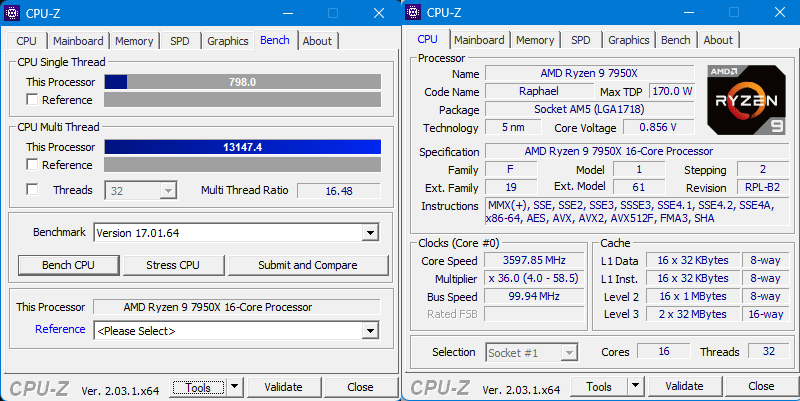Enable the Single Thread Reference checkbox
Viewport: 800px width, 401px height.
pyautogui.click(x=32, y=99)
